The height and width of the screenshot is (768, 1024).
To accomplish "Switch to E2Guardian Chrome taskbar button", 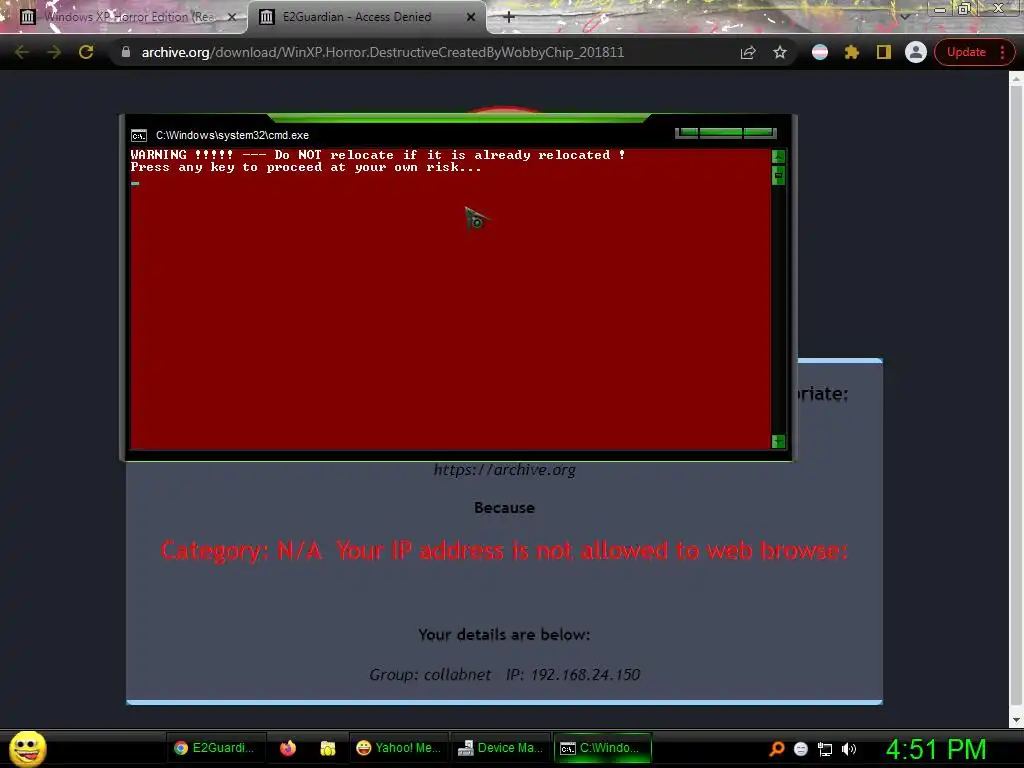I will 215,748.
